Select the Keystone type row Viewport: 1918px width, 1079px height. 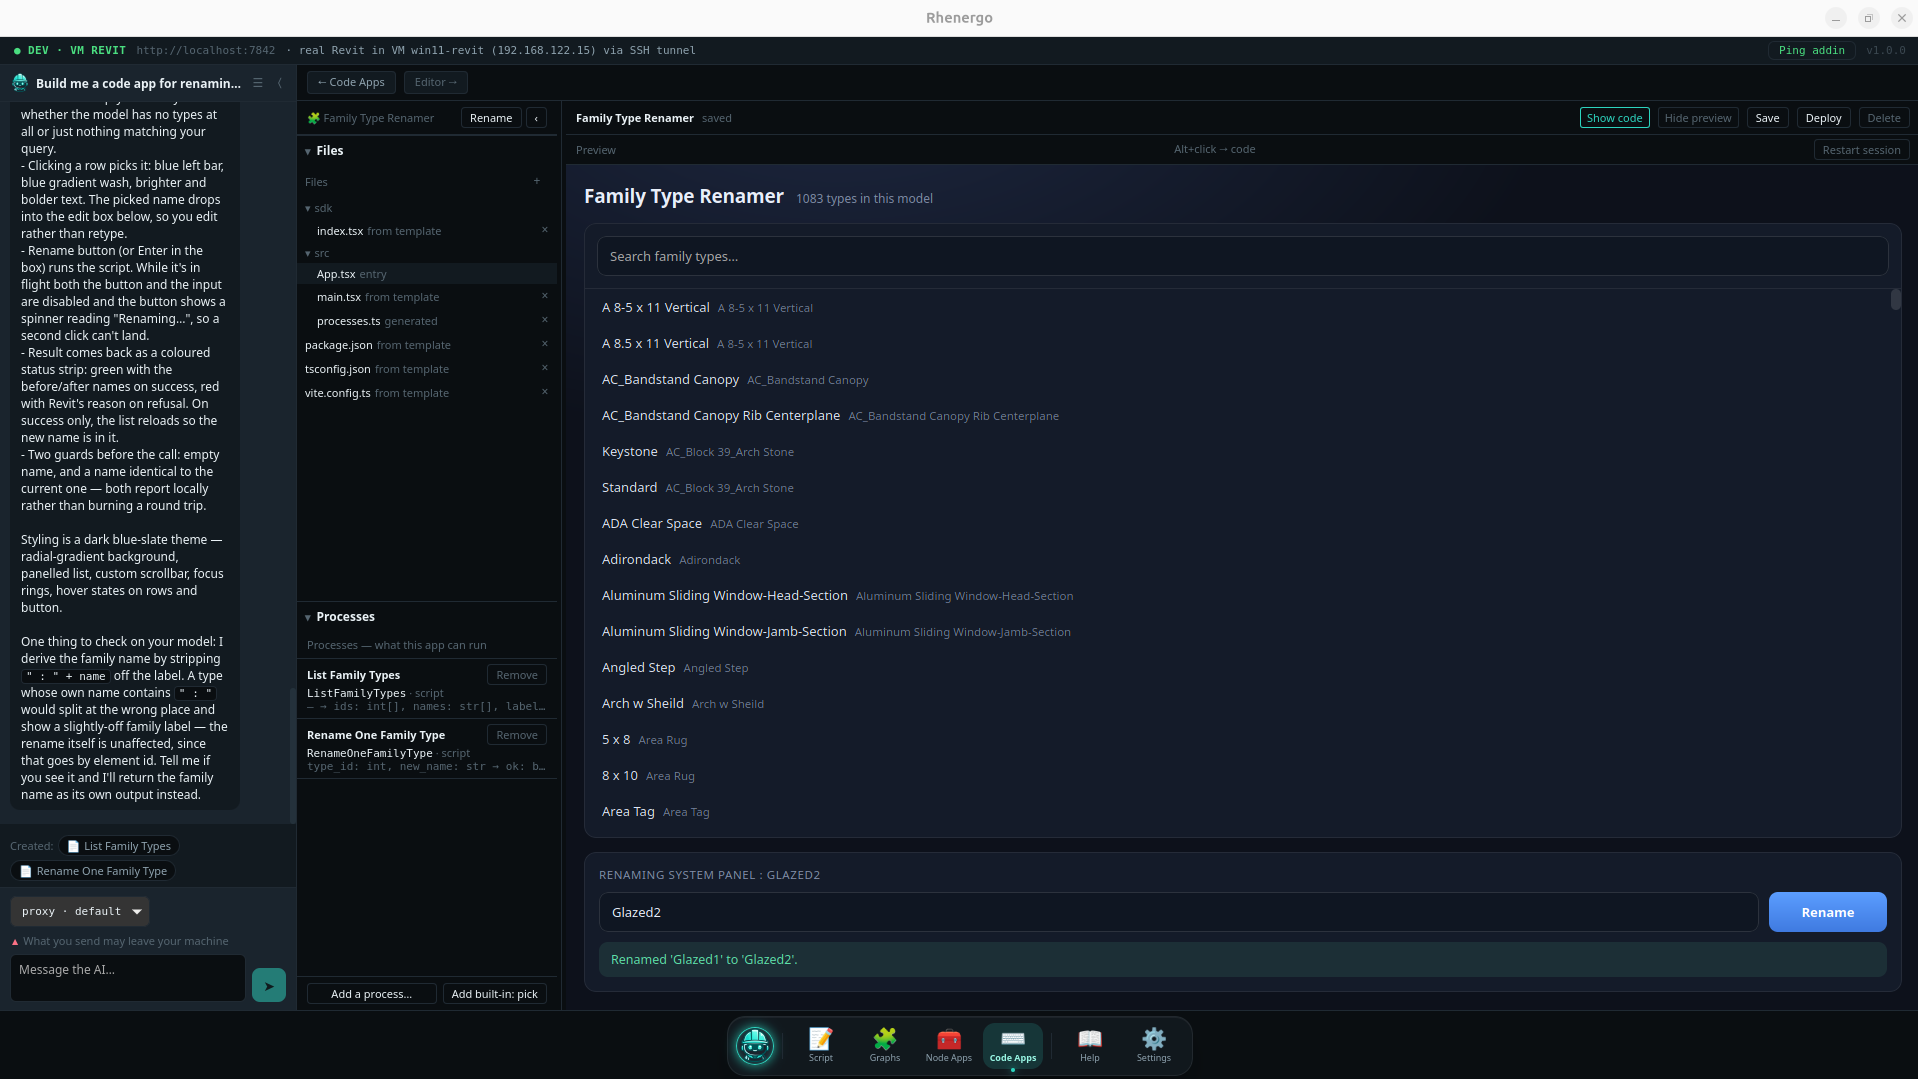[x=1240, y=452]
